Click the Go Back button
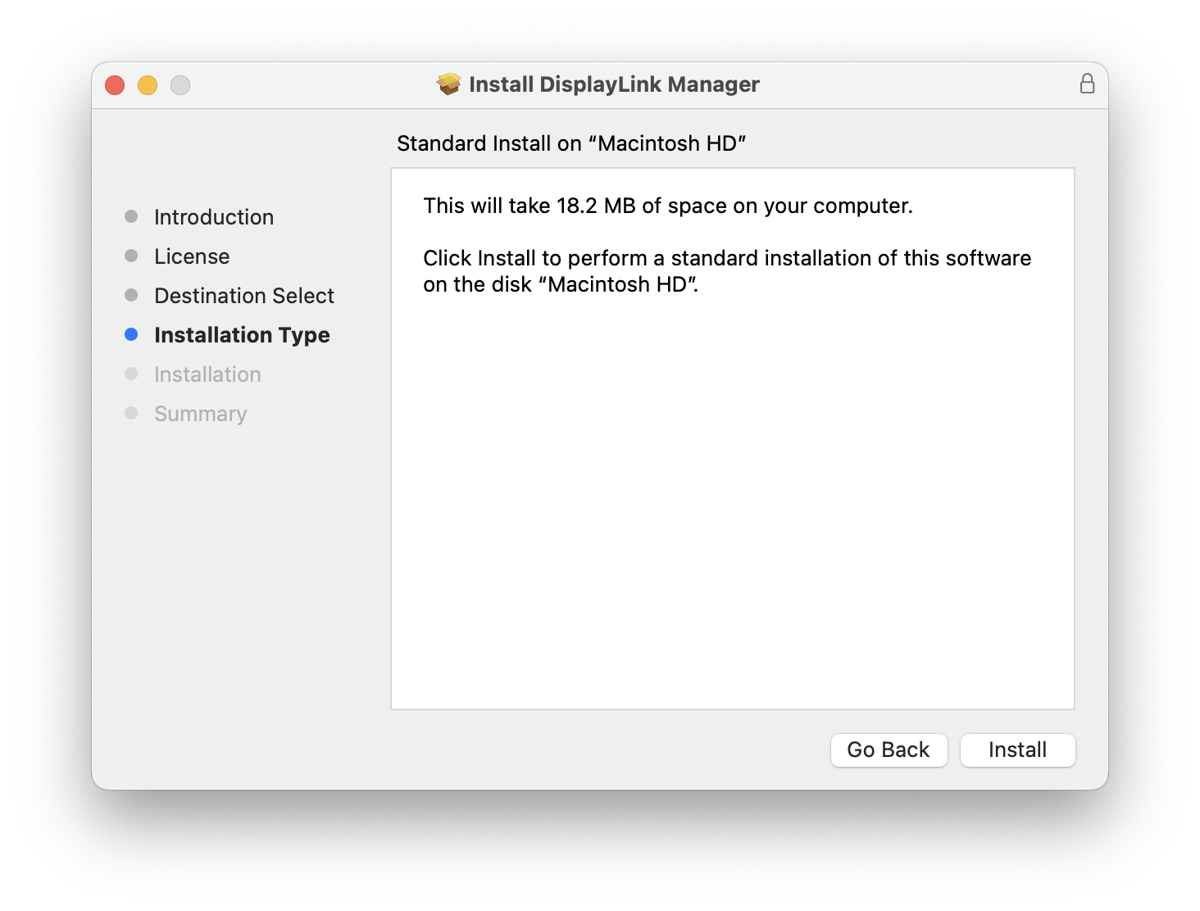1200x911 pixels. click(x=888, y=750)
